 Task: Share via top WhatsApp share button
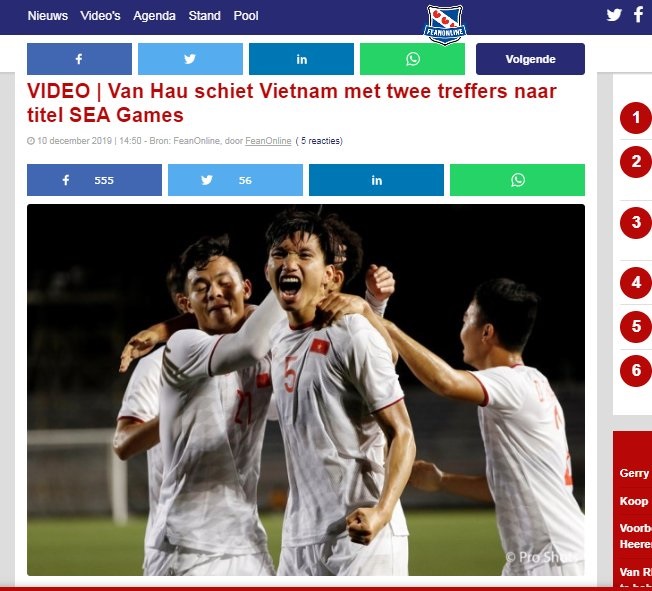[x=412, y=59]
